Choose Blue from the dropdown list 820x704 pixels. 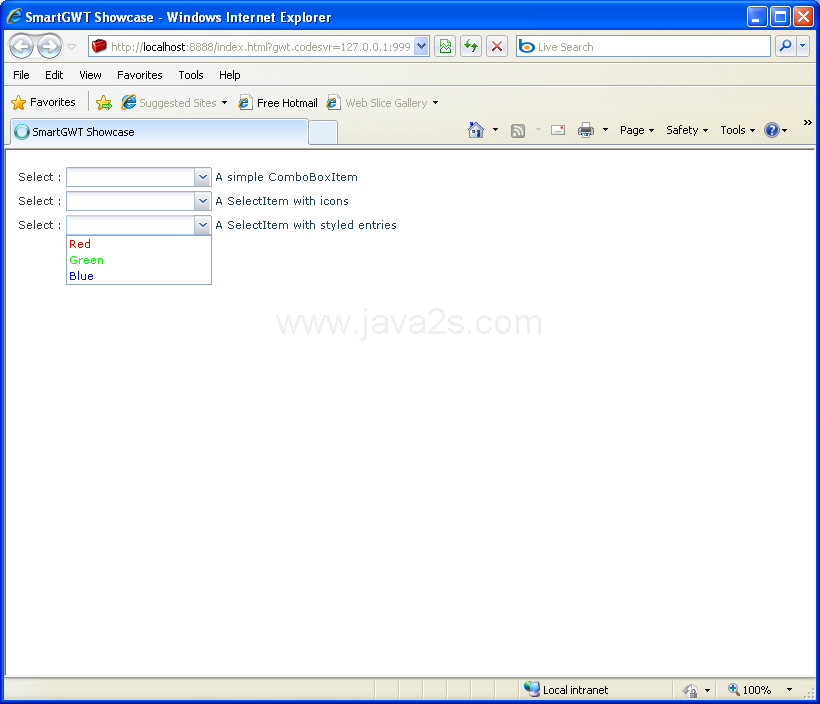[x=139, y=276]
